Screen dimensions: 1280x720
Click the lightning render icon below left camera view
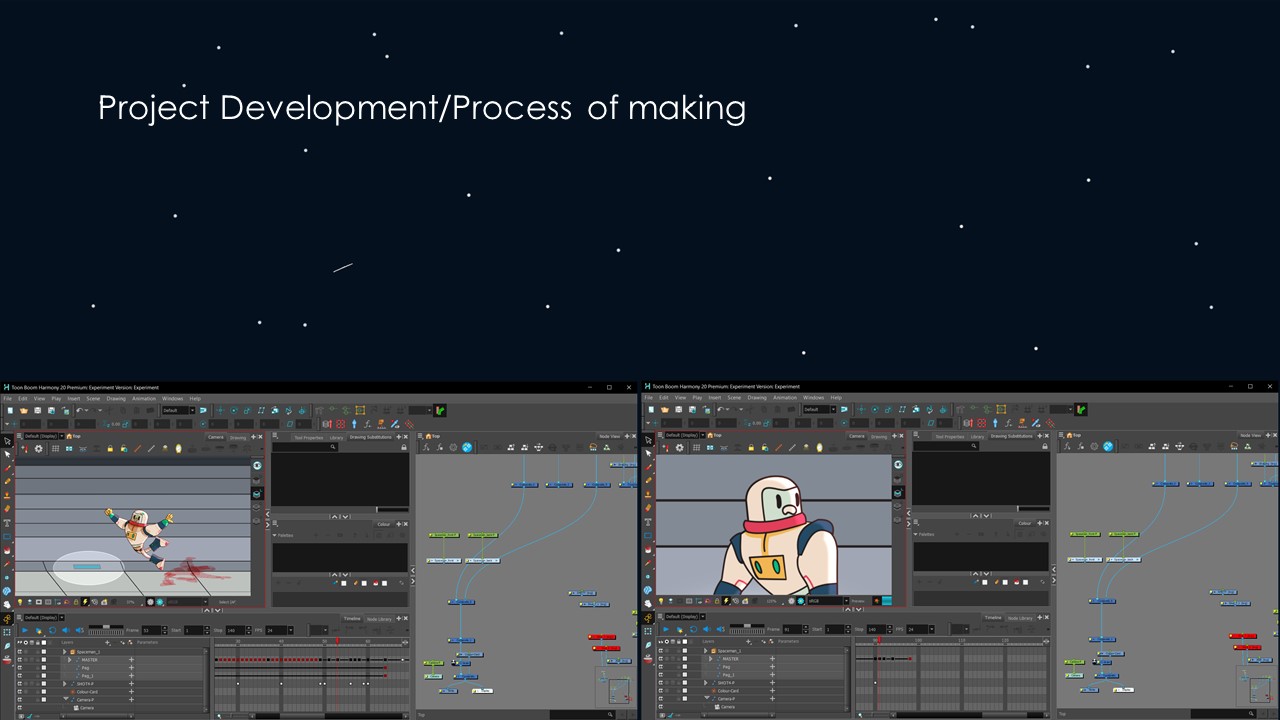85,602
